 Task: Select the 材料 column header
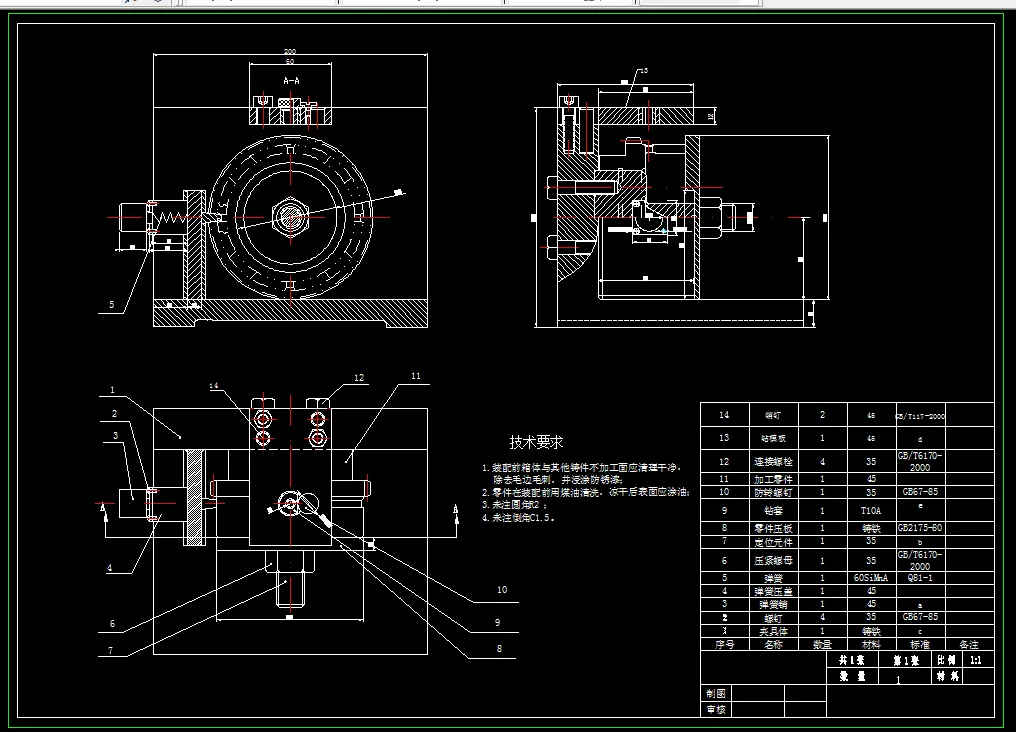pyautogui.click(x=871, y=645)
